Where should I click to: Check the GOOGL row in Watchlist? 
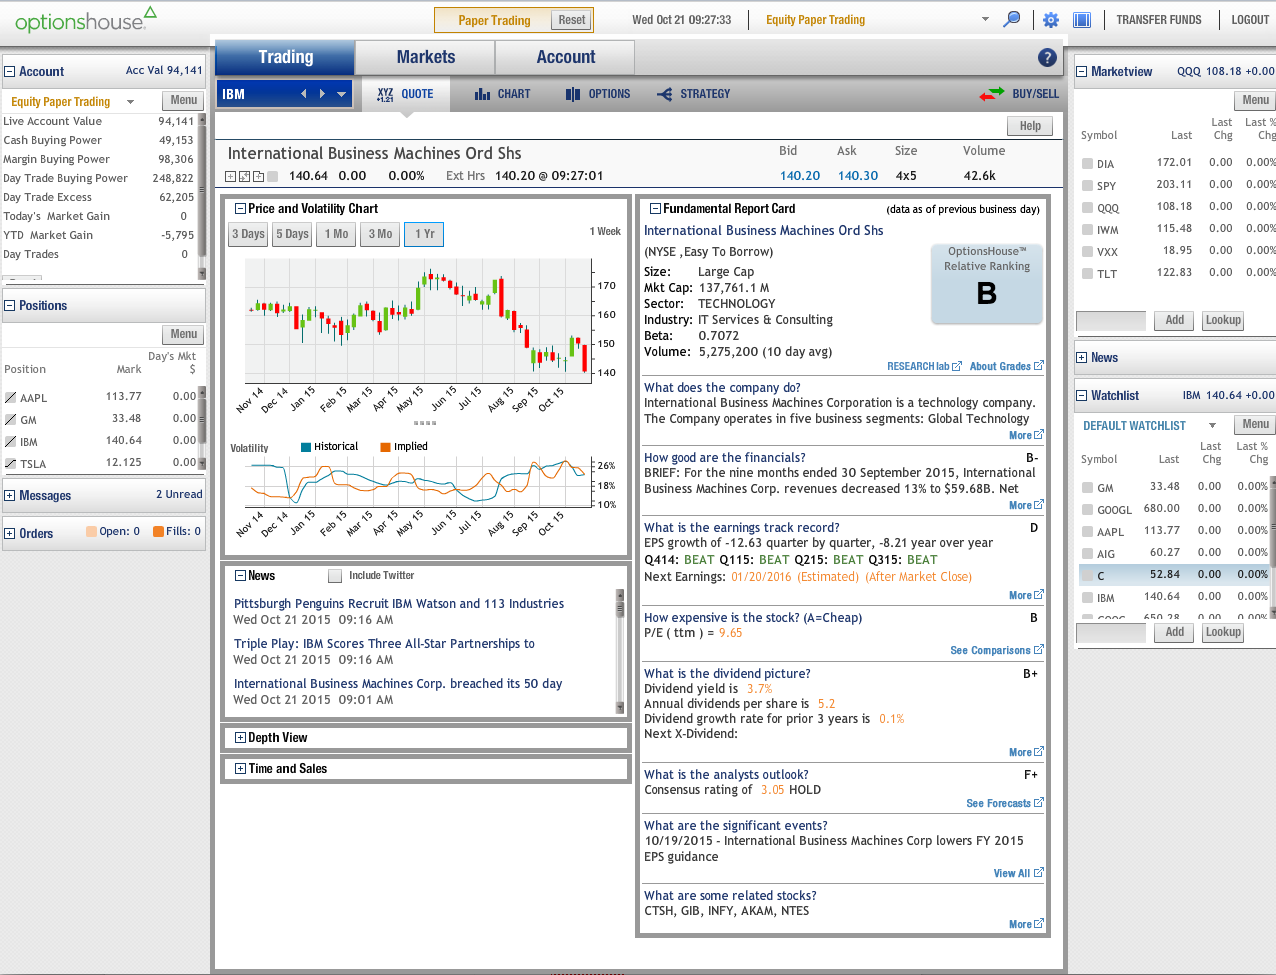[x=1087, y=509]
